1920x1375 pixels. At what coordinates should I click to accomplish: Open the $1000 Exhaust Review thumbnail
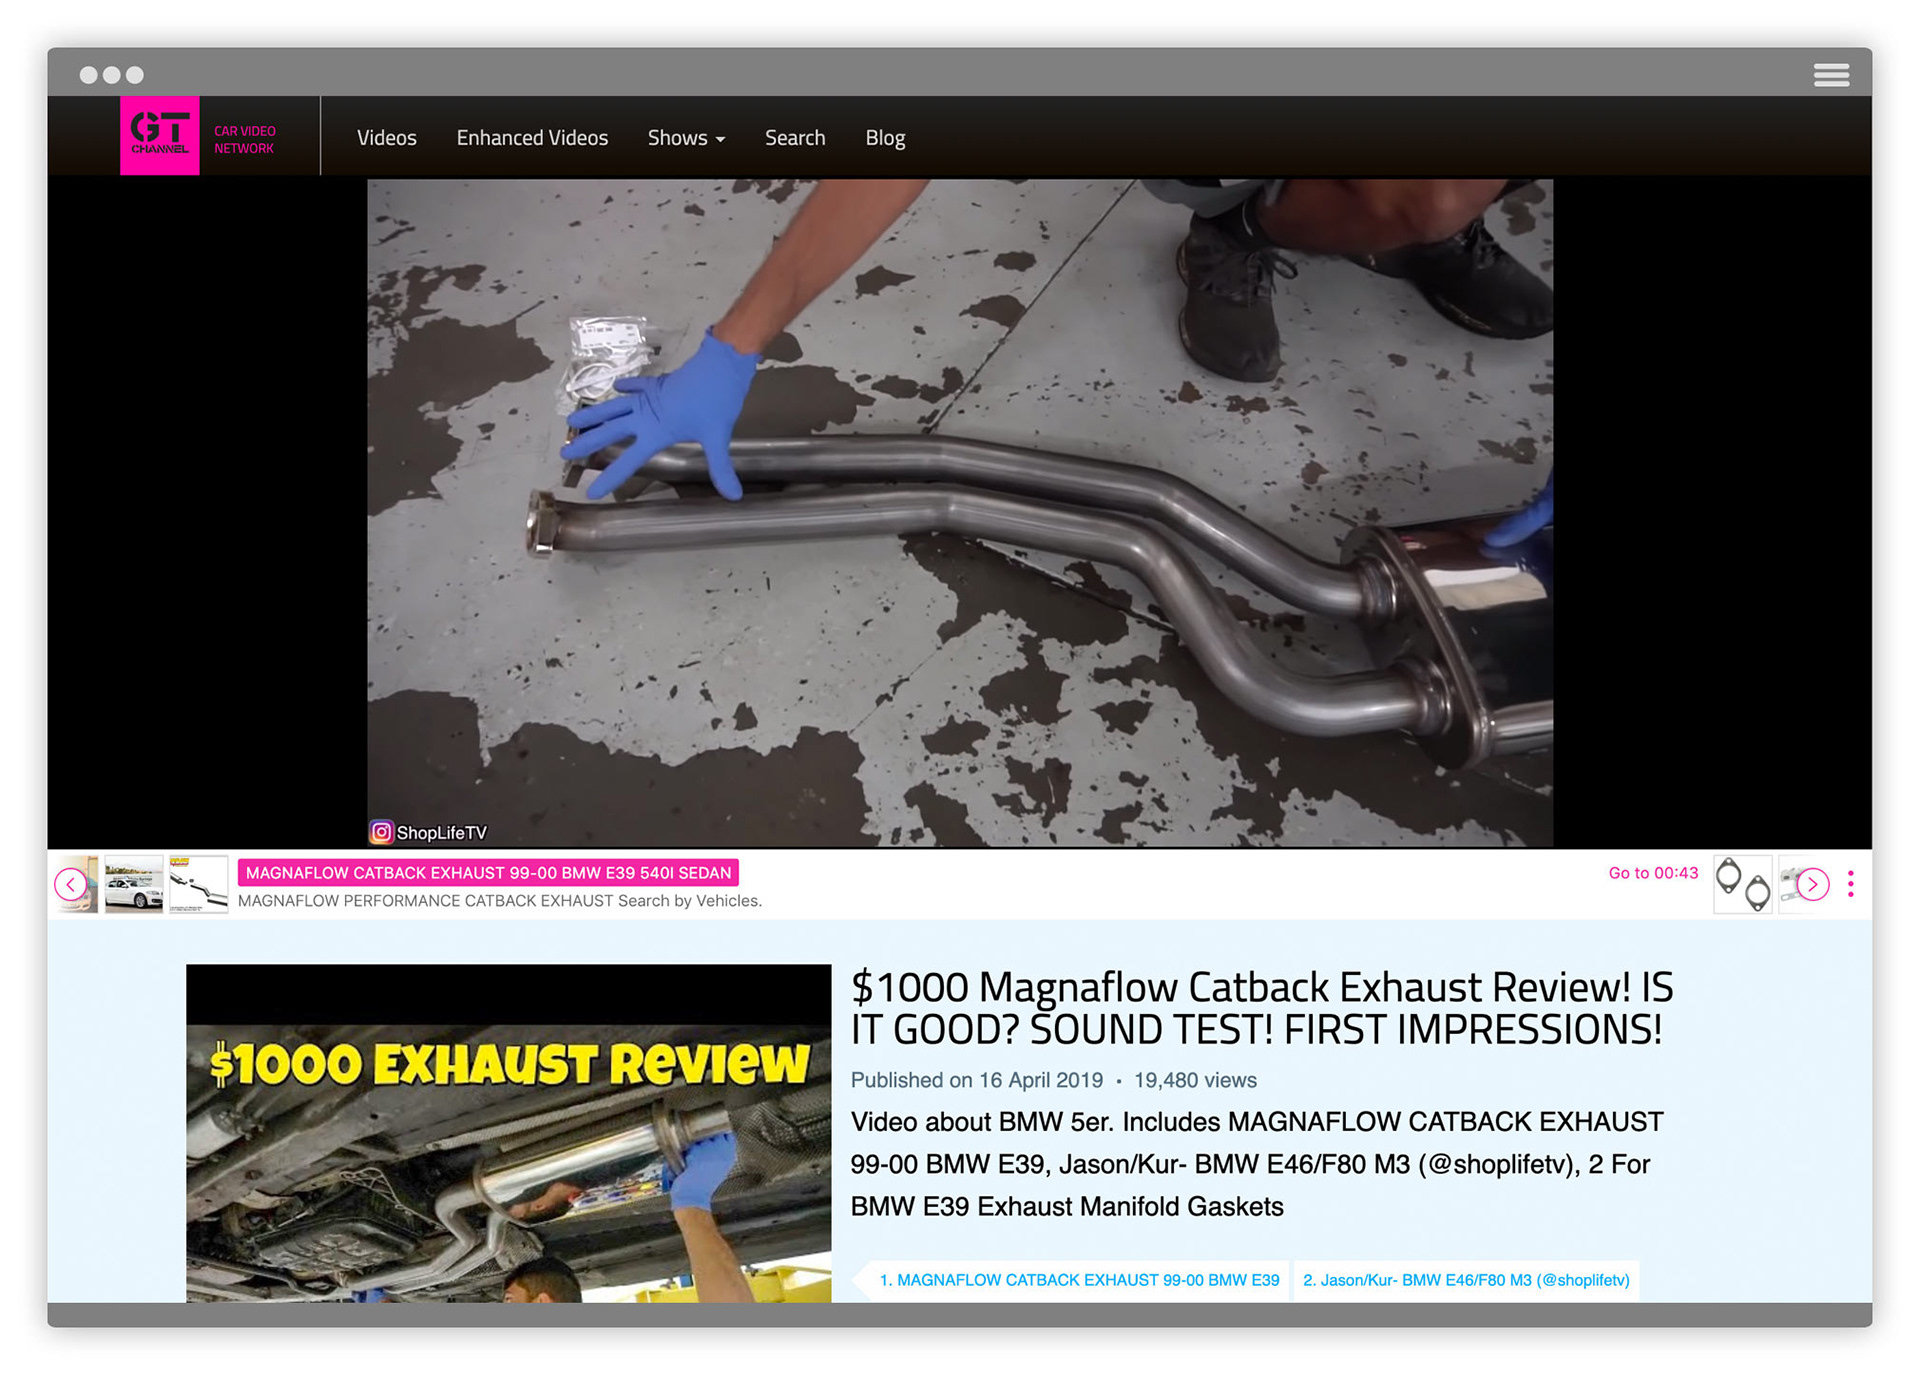click(x=508, y=1133)
